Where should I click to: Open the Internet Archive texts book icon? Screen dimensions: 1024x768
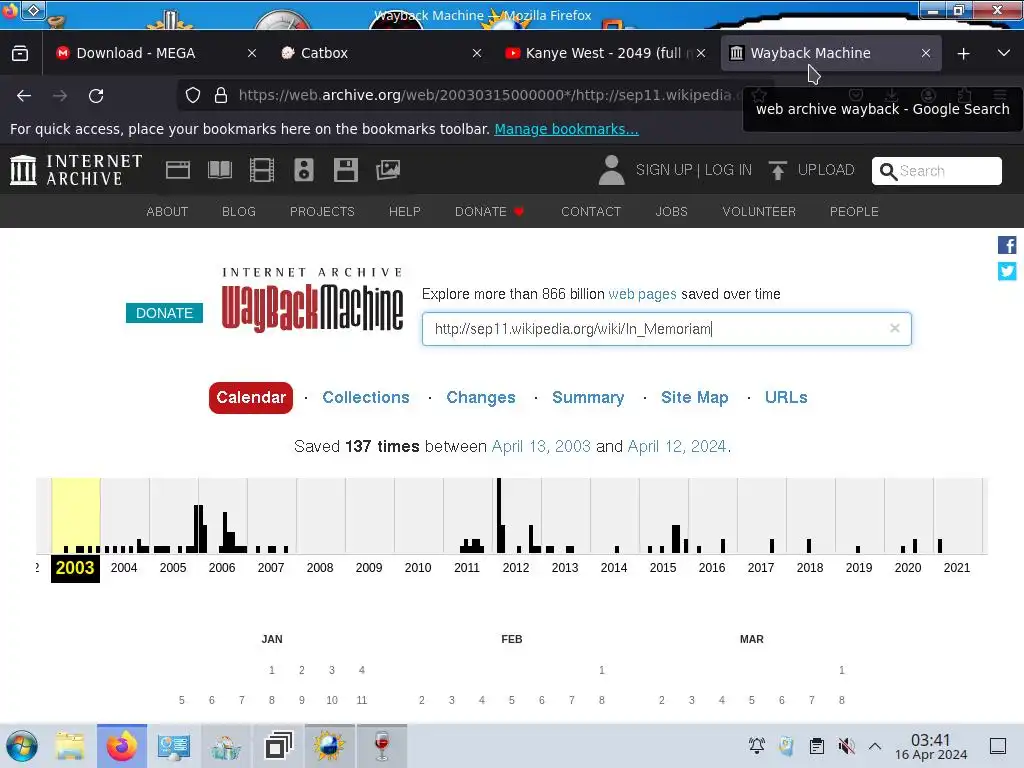(x=219, y=170)
